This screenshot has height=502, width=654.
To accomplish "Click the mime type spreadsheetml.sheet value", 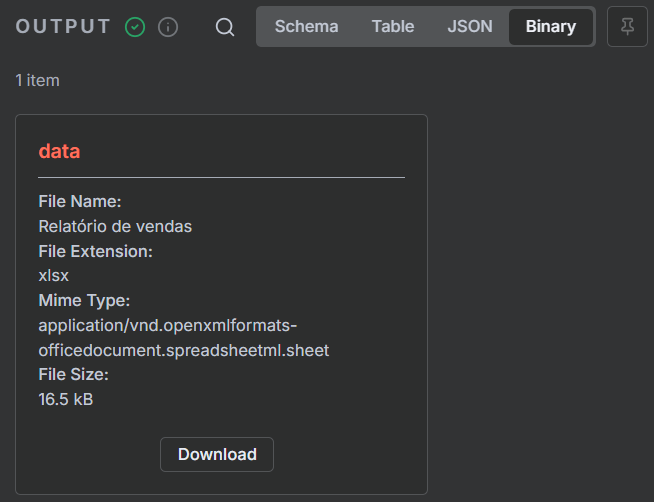I will click(184, 338).
